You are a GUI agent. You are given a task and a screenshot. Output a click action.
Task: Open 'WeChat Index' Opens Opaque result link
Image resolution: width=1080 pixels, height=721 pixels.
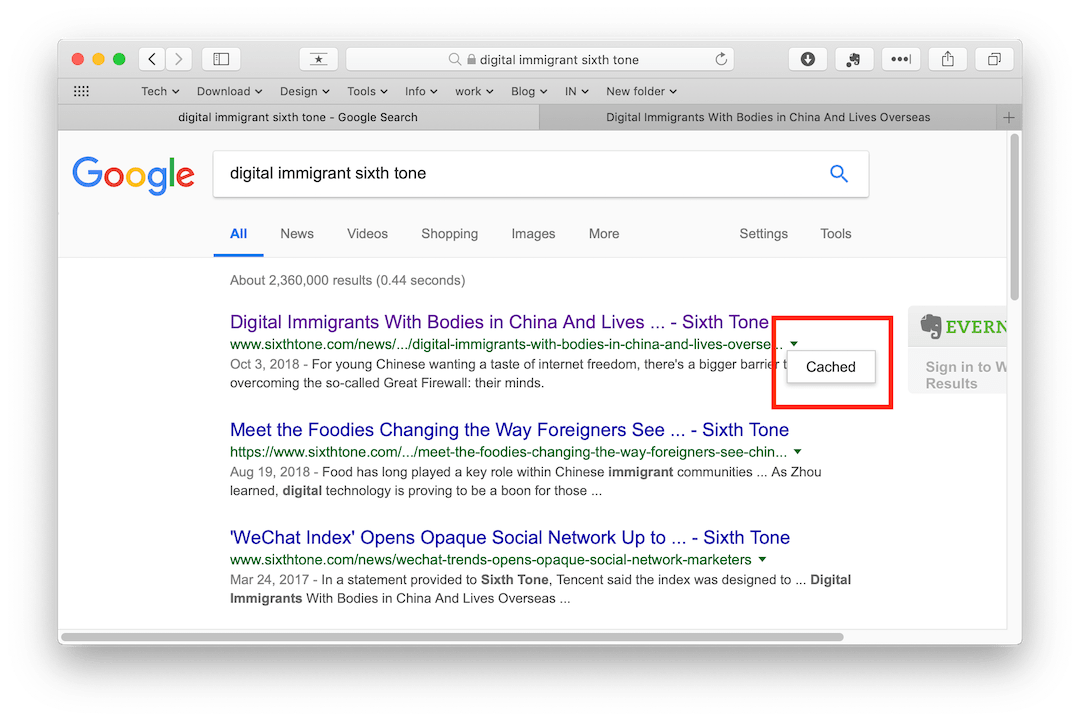510,537
